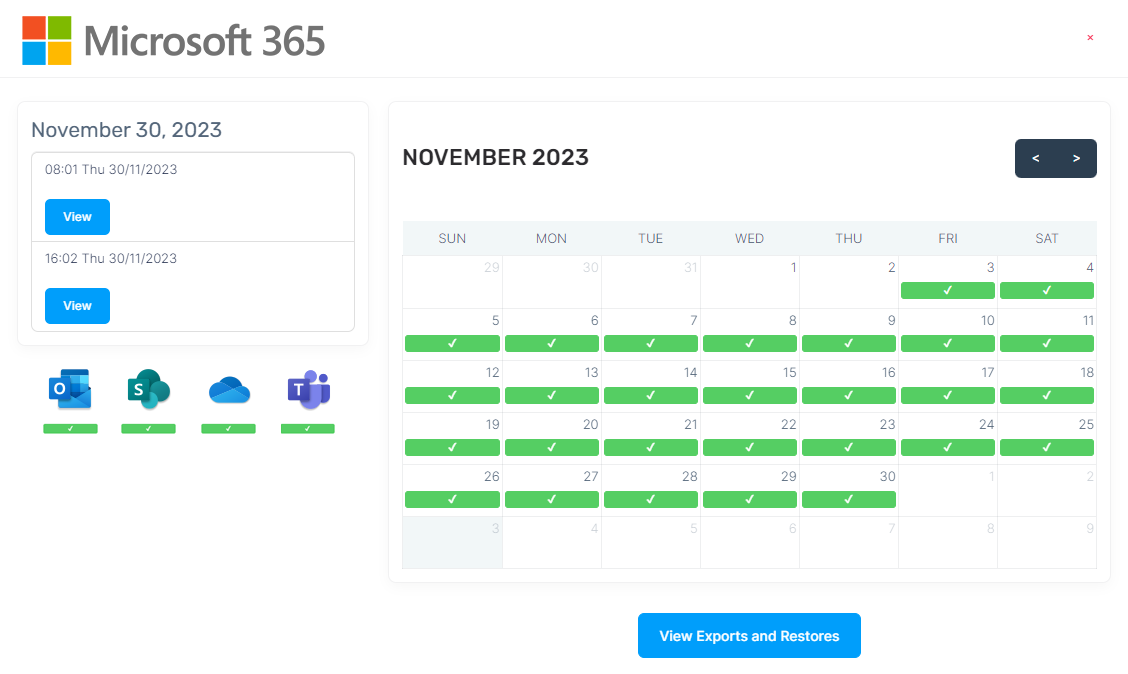The width and height of the screenshot is (1128, 674).
Task: Select the THU column header
Action: (849, 238)
